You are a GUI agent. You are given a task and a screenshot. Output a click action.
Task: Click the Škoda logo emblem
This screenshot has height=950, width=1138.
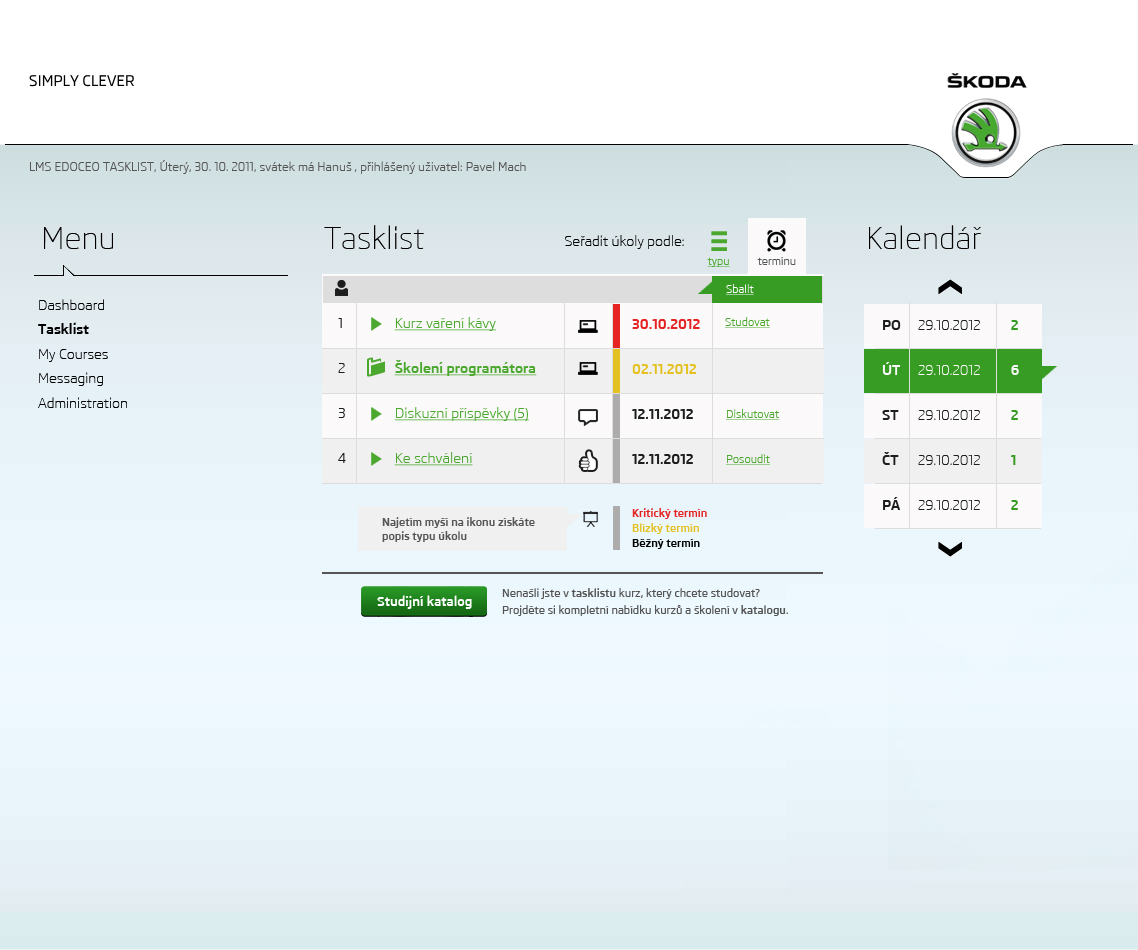[x=985, y=133]
